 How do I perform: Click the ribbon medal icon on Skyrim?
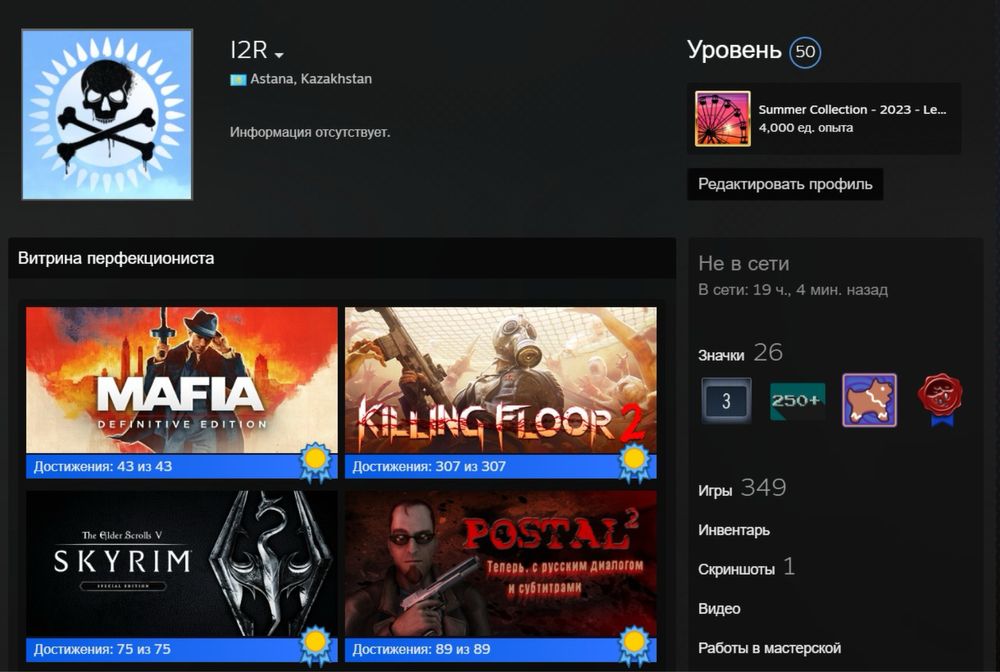pyautogui.click(x=316, y=646)
